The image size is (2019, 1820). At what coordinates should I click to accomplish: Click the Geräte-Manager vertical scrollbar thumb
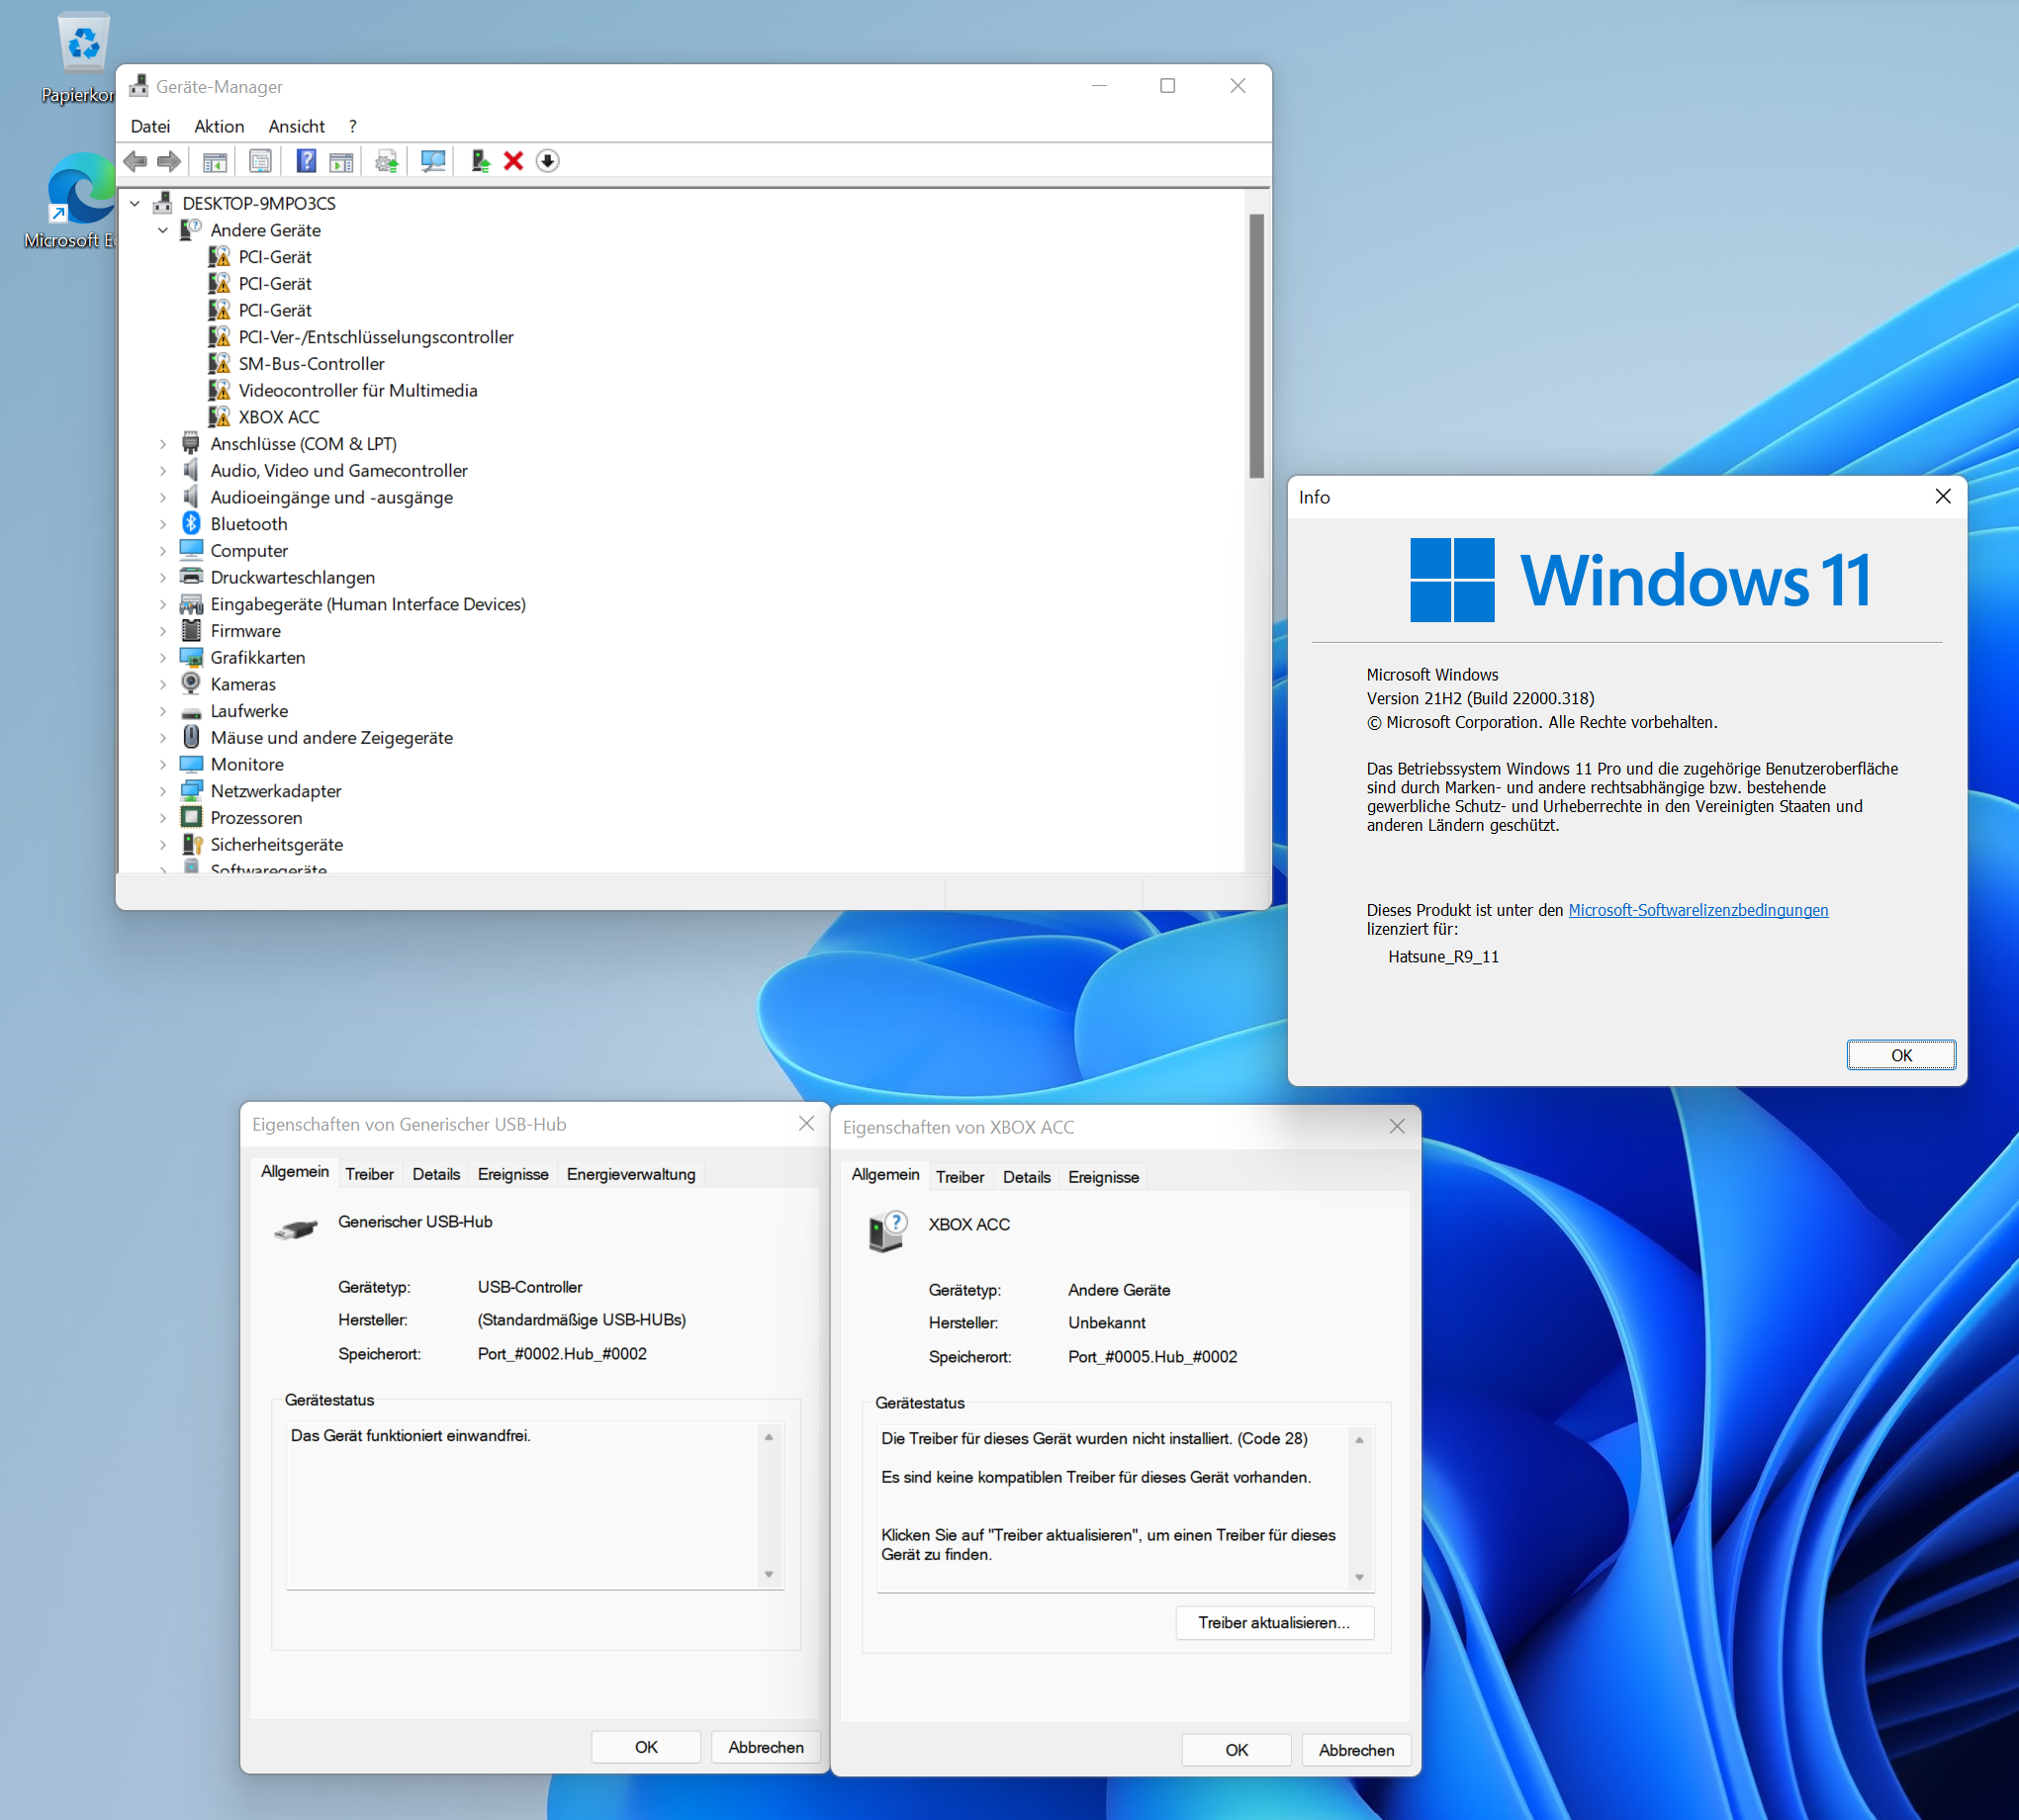[x=1256, y=345]
